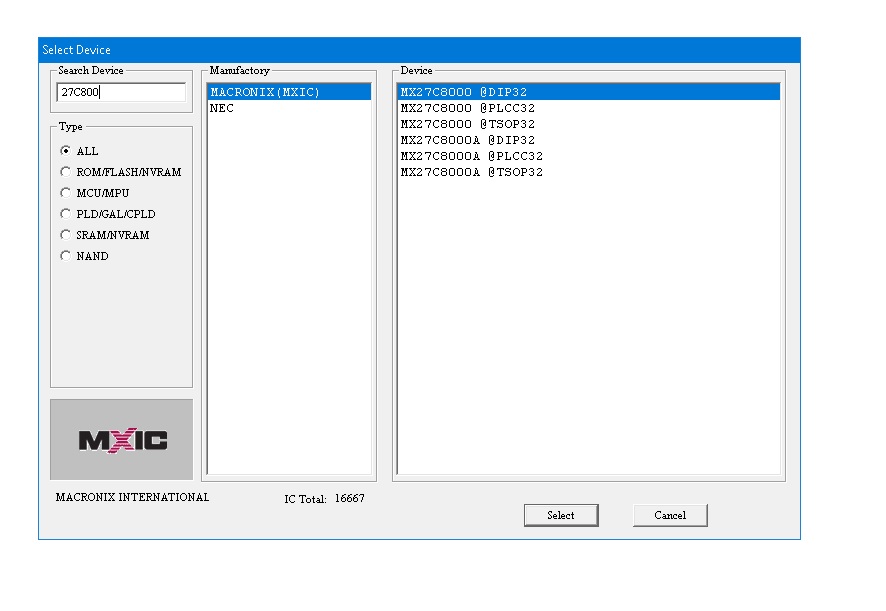
Task: Click the Search Device input field
Action: (121, 92)
